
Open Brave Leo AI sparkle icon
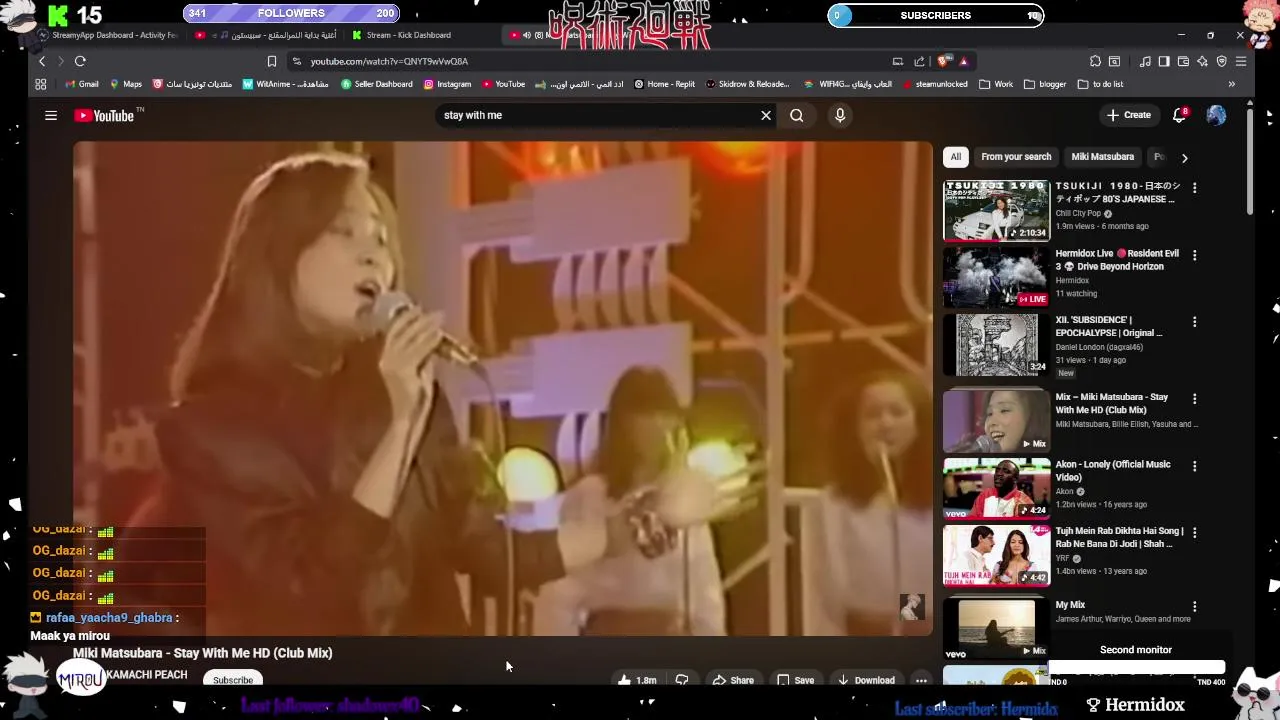click(x=1202, y=61)
